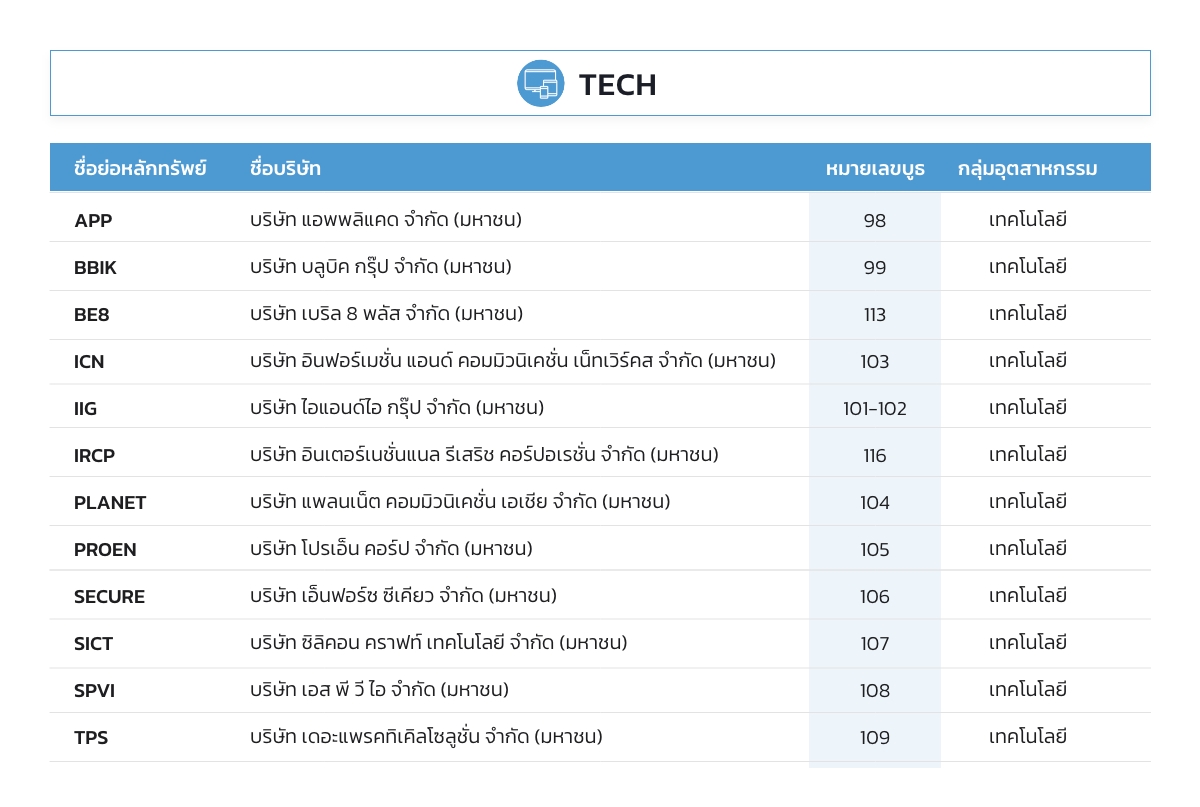Click เทคโนโลยี in the PROEN row

point(1028,548)
